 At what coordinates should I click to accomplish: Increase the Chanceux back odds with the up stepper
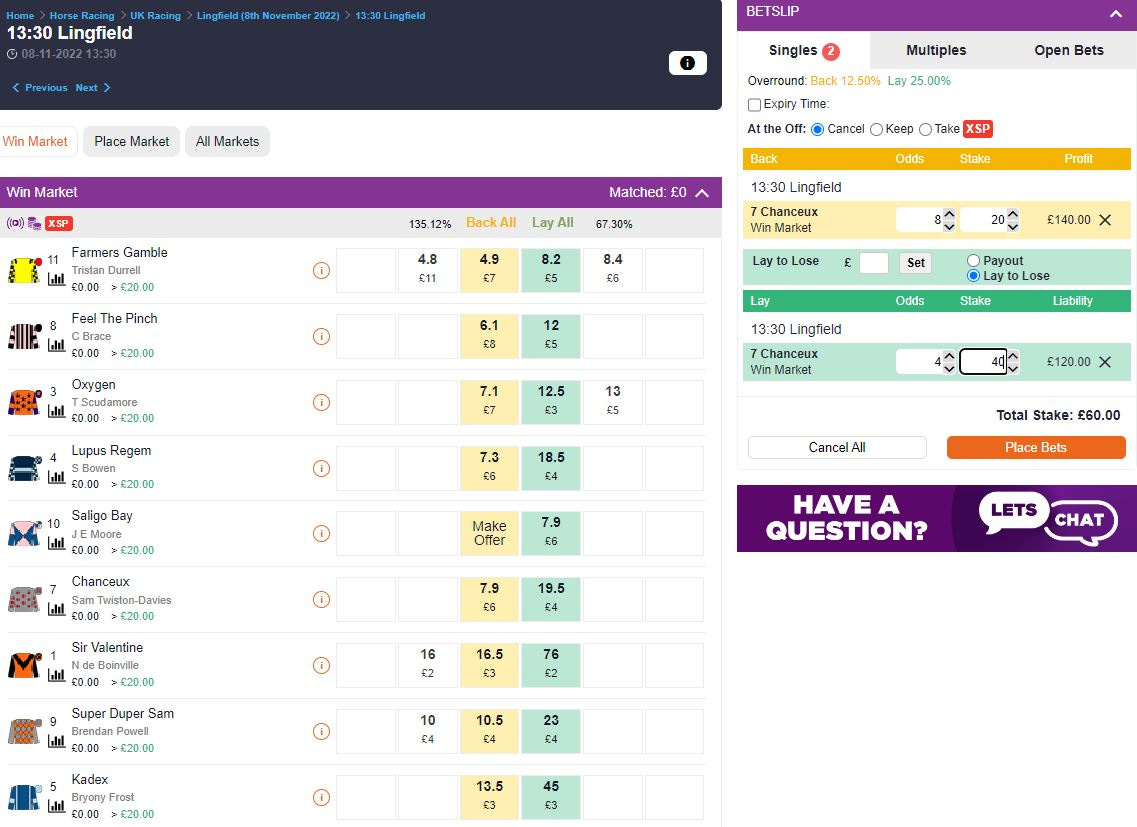click(x=950, y=212)
